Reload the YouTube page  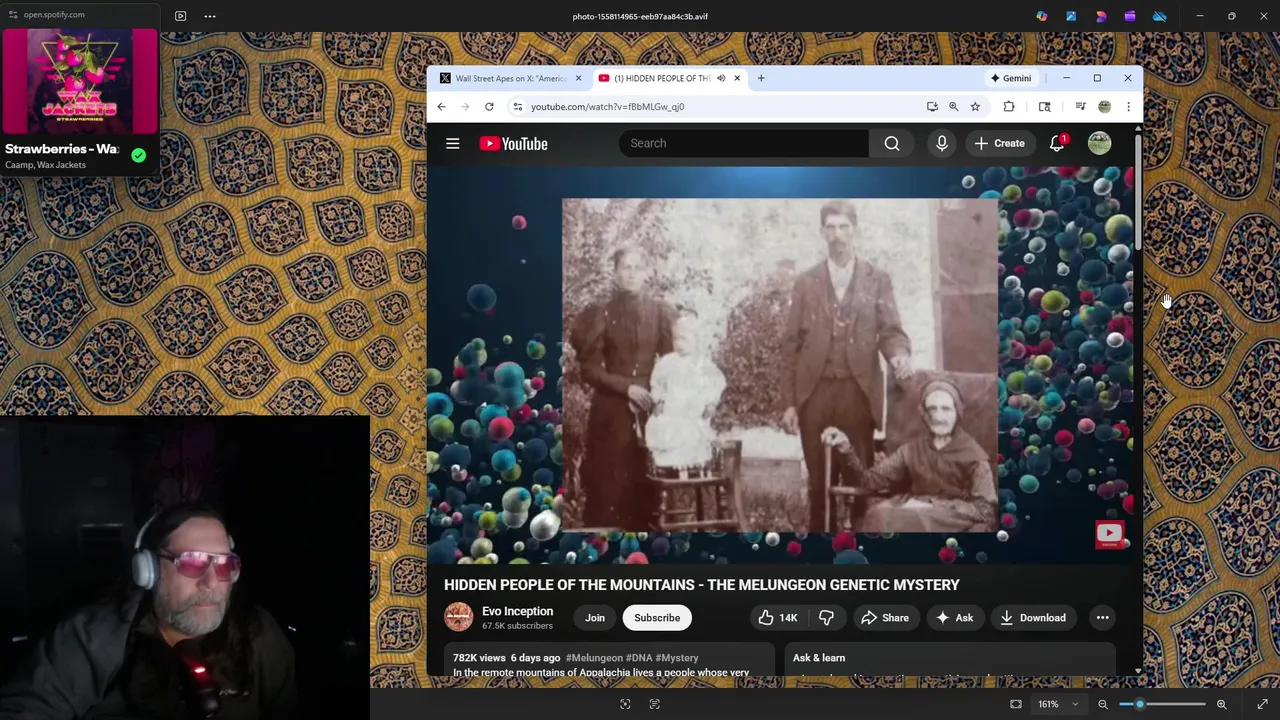click(489, 106)
